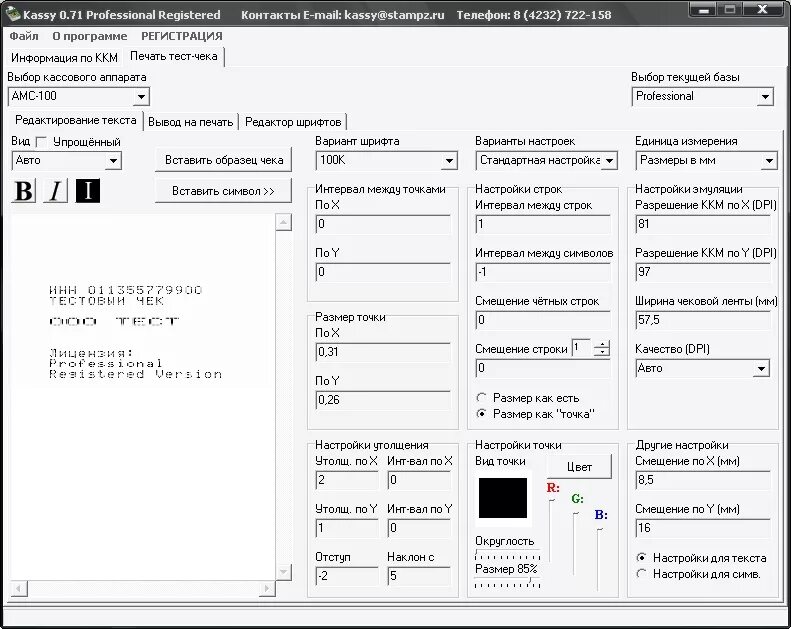Click the Смещение по Y (мм) field 16
Image resolution: width=791 pixels, height=629 pixels.
703,528
